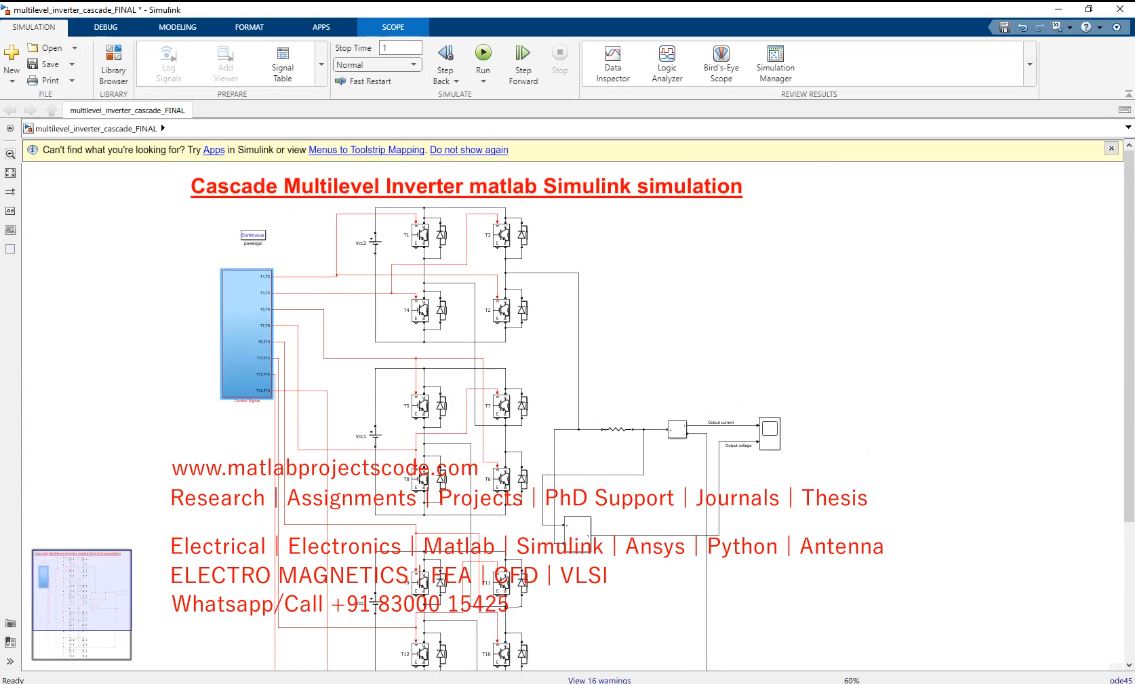The height and width of the screenshot is (684, 1135).
Task: Click the explorer bar icon above the chevrons
Action: [x=10, y=642]
